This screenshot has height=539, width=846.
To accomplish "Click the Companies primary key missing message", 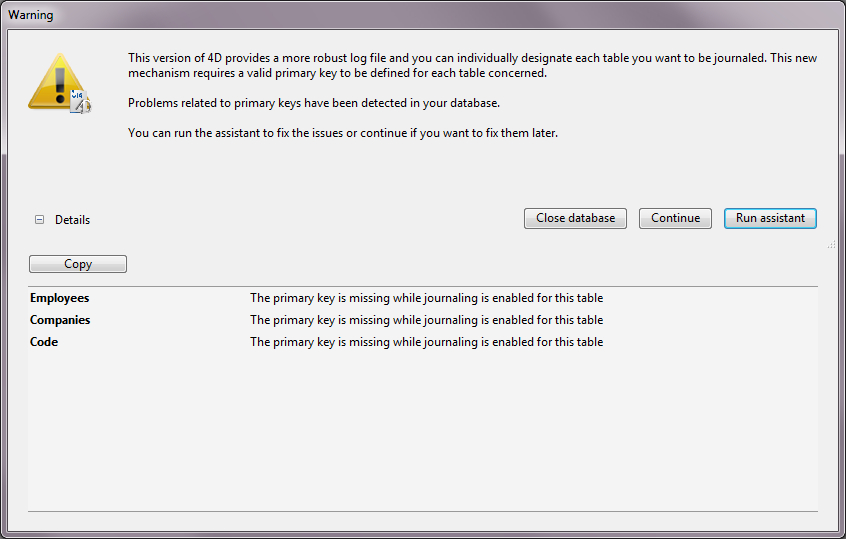I will coord(426,320).
